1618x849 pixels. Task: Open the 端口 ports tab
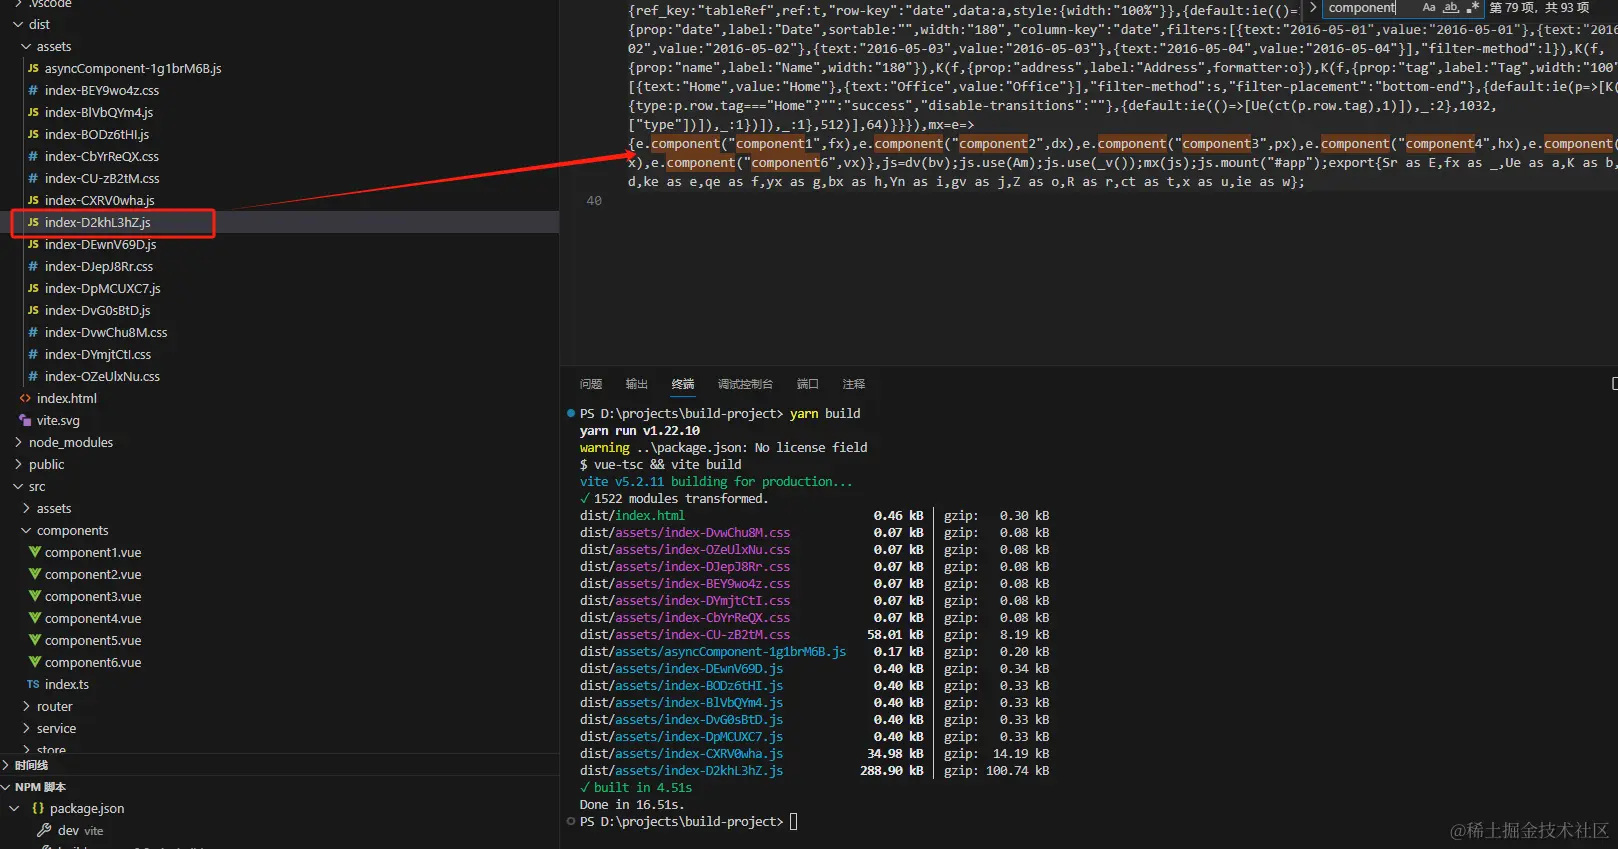[808, 384]
